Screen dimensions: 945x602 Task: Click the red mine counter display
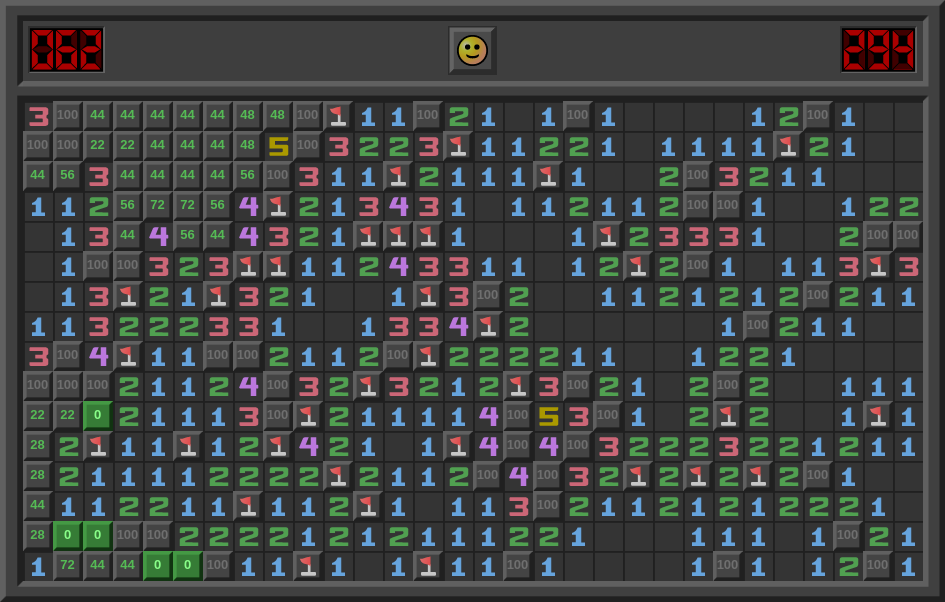click(x=66, y=50)
